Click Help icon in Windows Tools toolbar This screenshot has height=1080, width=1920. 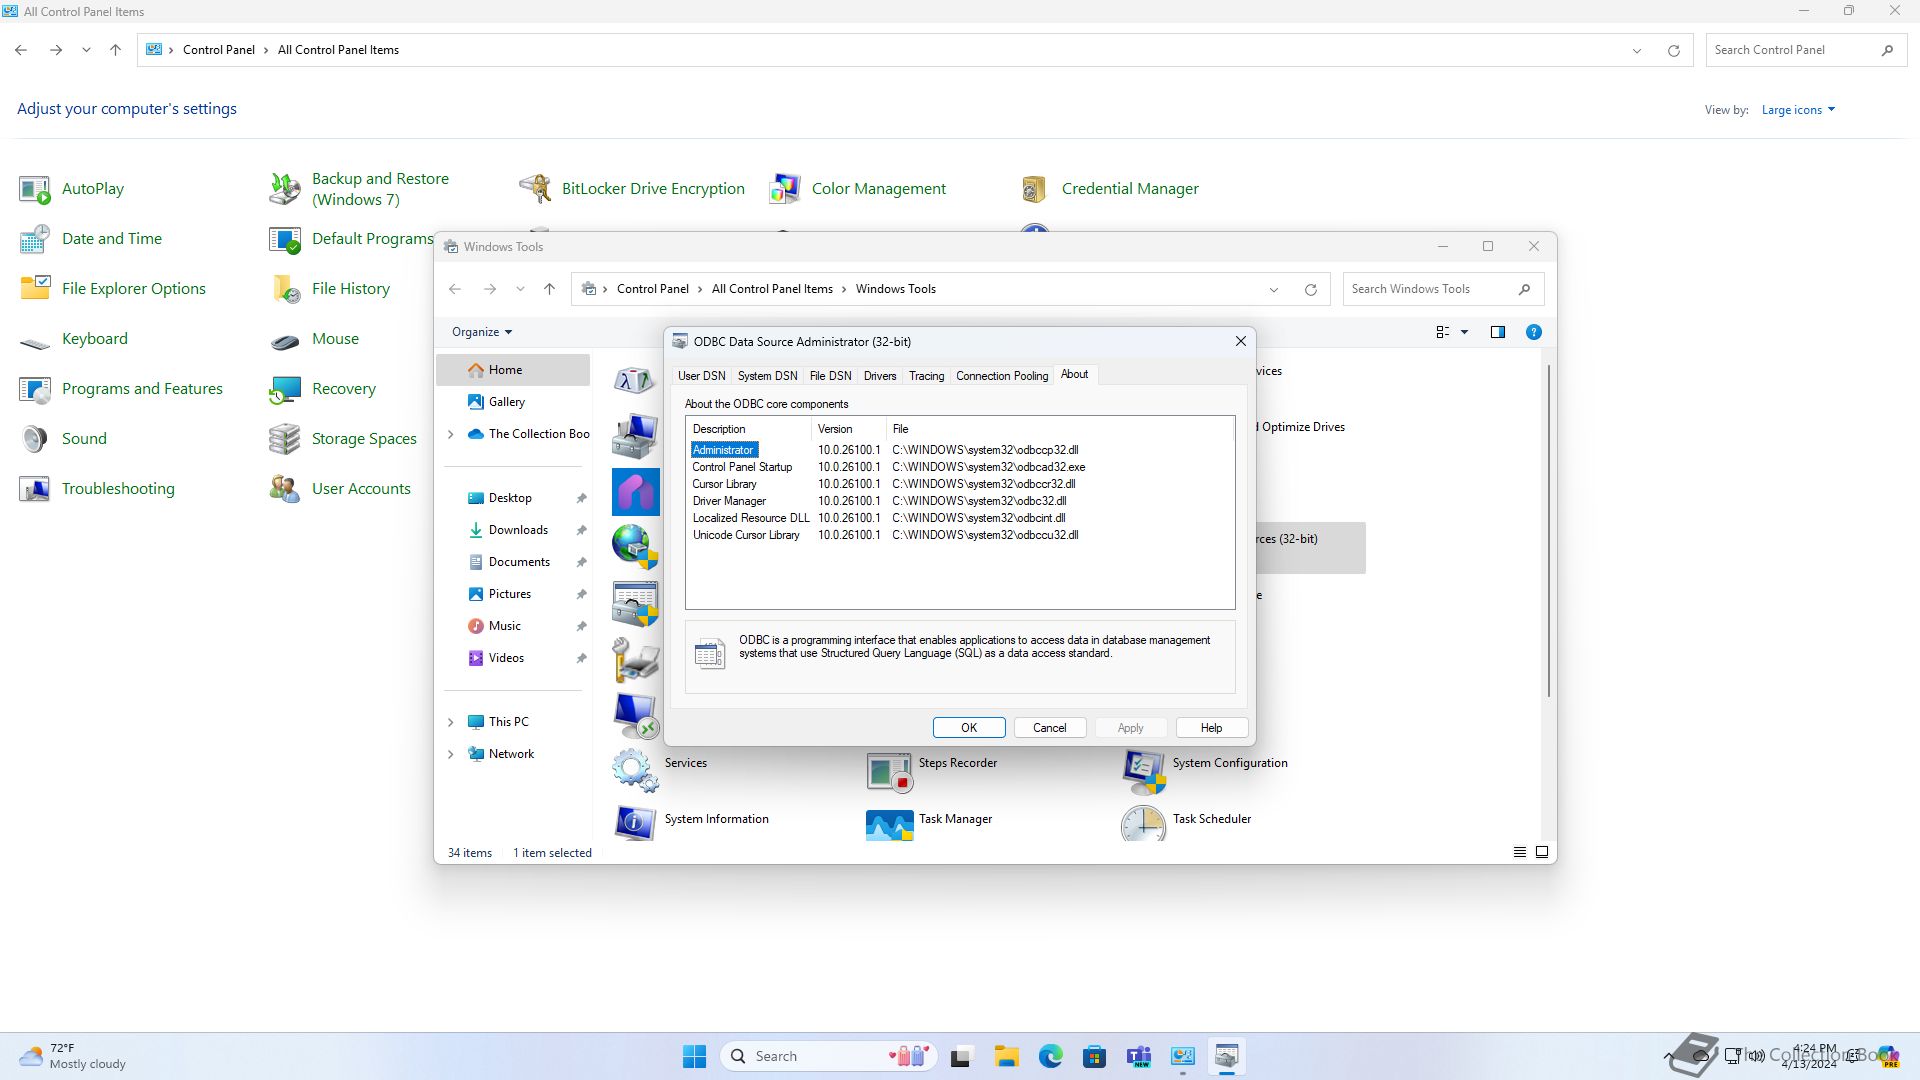(x=1533, y=332)
